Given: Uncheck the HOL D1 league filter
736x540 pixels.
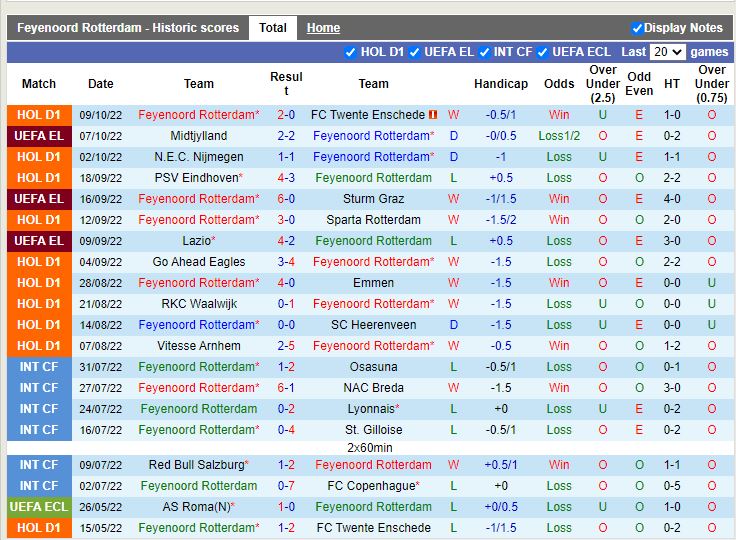Looking at the screenshot, I should (350, 52).
